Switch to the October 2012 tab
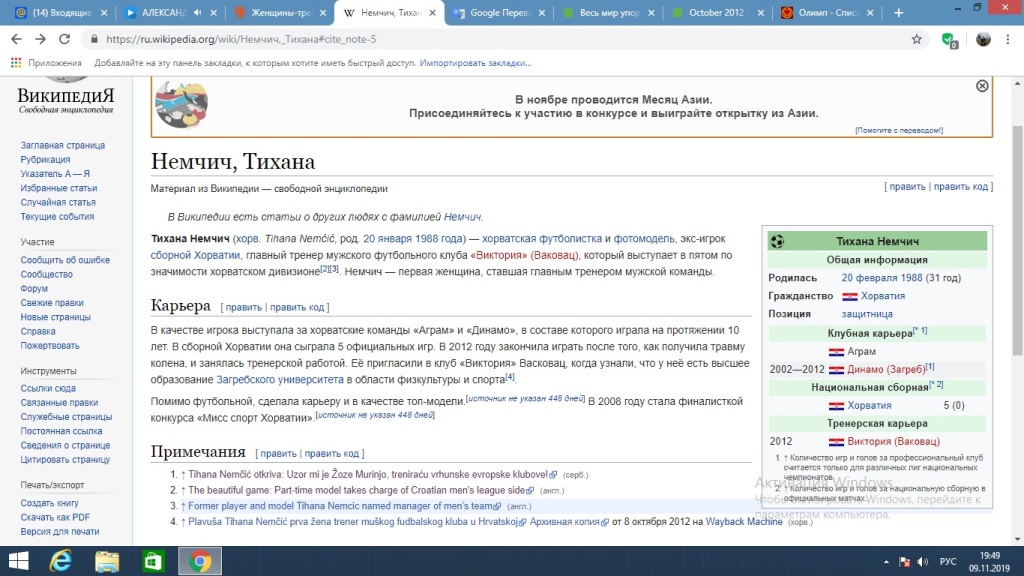 pos(716,12)
